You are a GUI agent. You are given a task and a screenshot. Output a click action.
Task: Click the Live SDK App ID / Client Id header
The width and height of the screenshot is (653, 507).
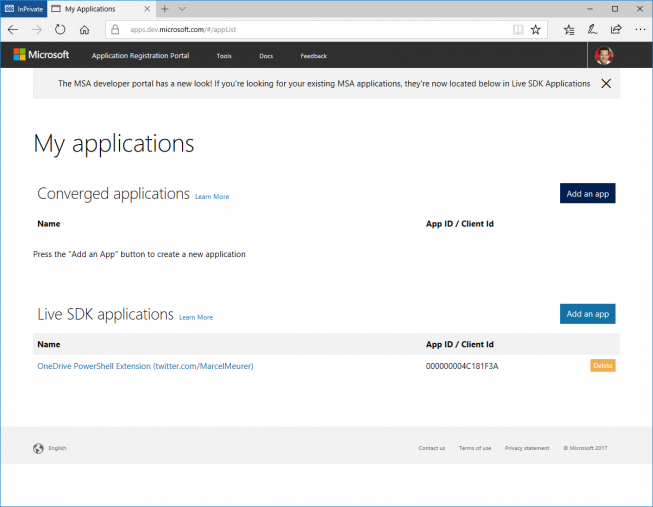click(x=460, y=344)
